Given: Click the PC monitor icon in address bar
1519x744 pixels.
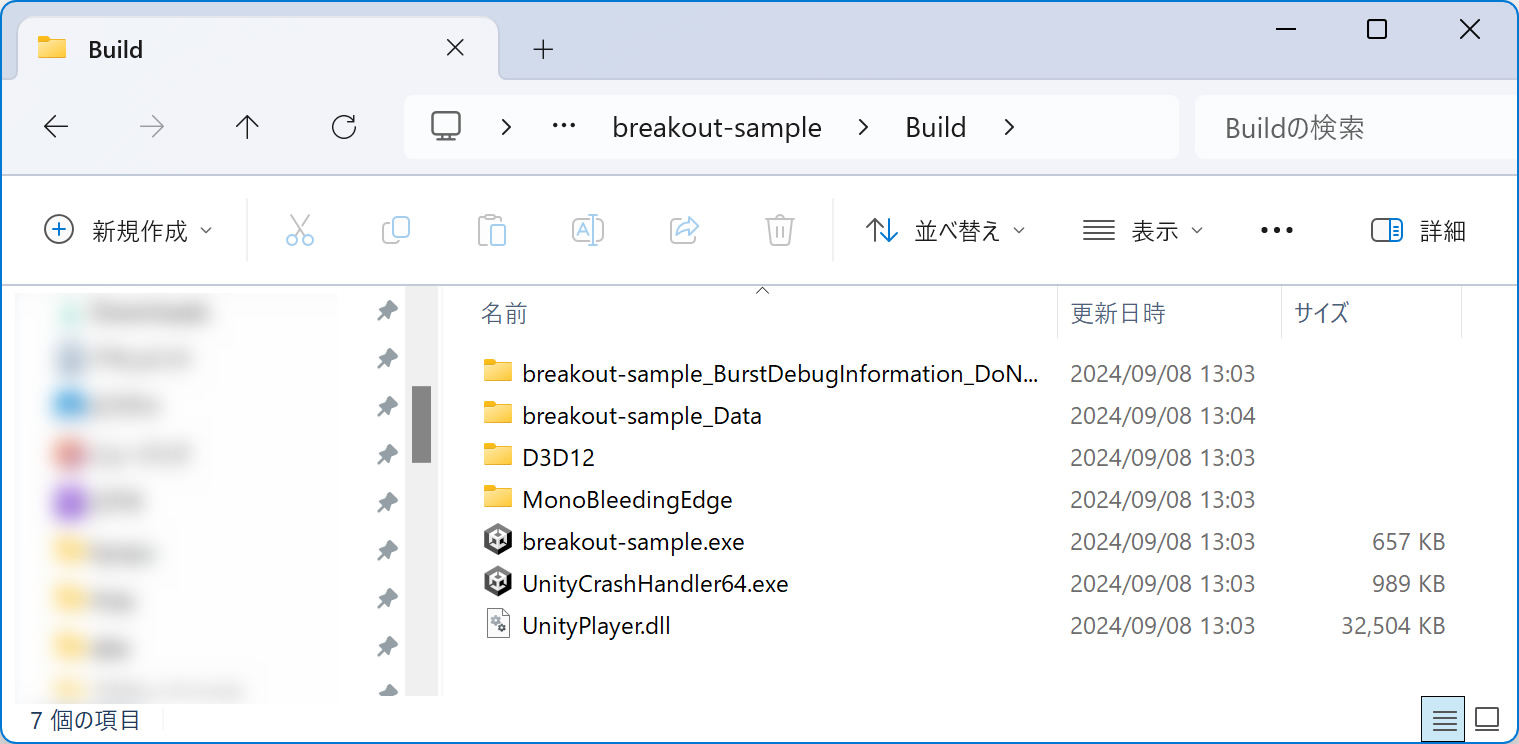Looking at the screenshot, I should (446, 126).
